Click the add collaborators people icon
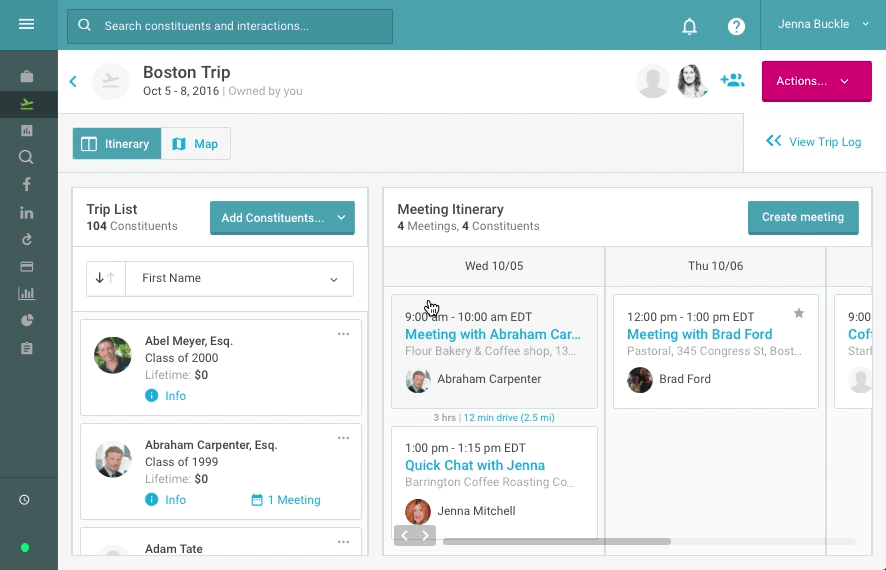 pyautogui.click(x=732, y=81)
